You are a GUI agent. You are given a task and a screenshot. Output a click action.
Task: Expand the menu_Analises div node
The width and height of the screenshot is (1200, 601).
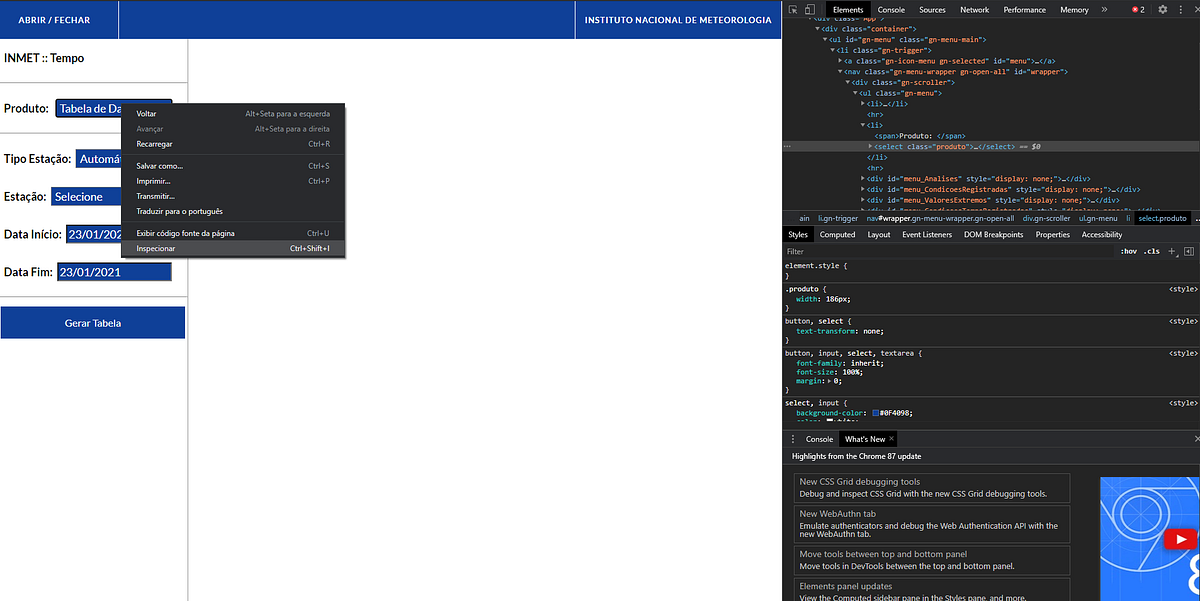[x=863, y=178]
